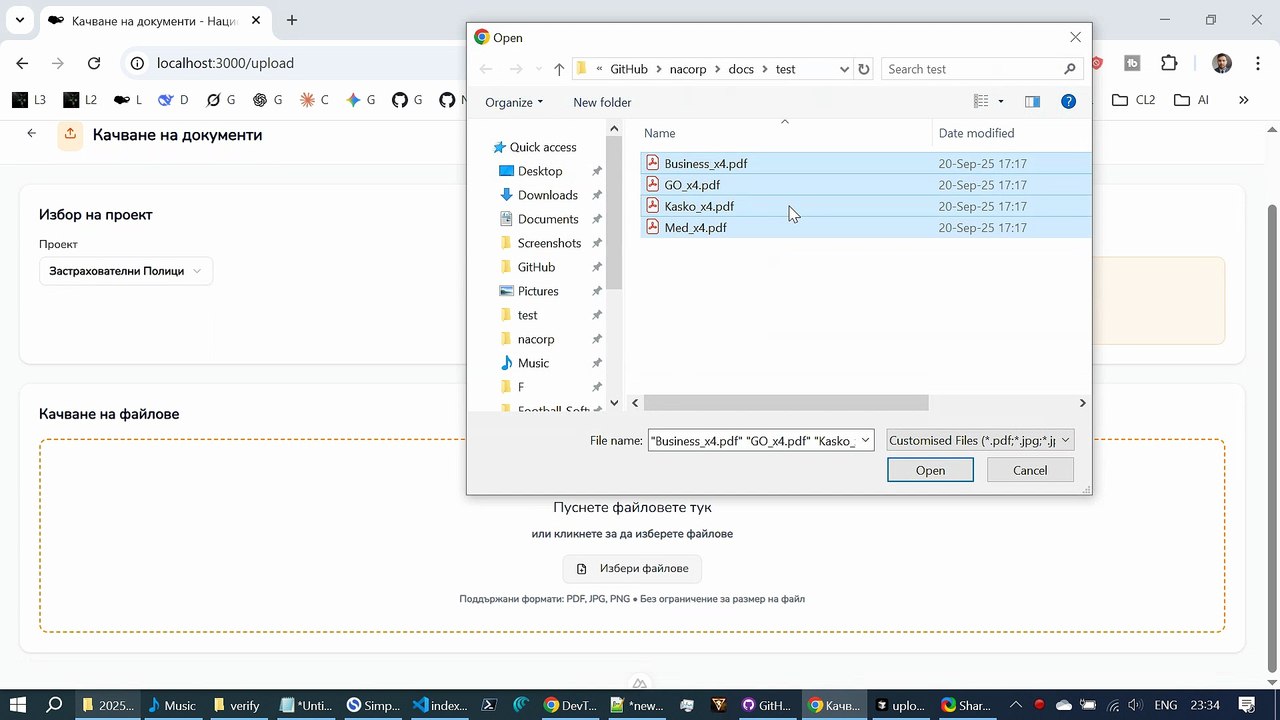
Task: Click the up-one-level arrow in dialog
Action: pos(559,69)
